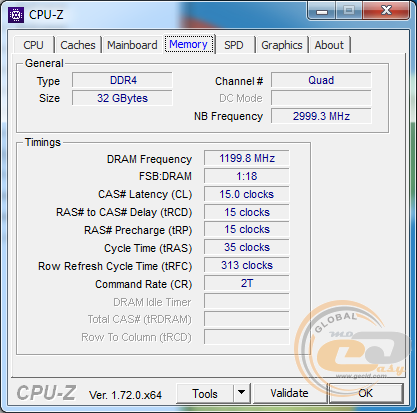Image resolution: width=417 pixels, height=413 pixels.
Task: Click the CPU-Z logo at bottom left
Action: [x=46, y=393]
